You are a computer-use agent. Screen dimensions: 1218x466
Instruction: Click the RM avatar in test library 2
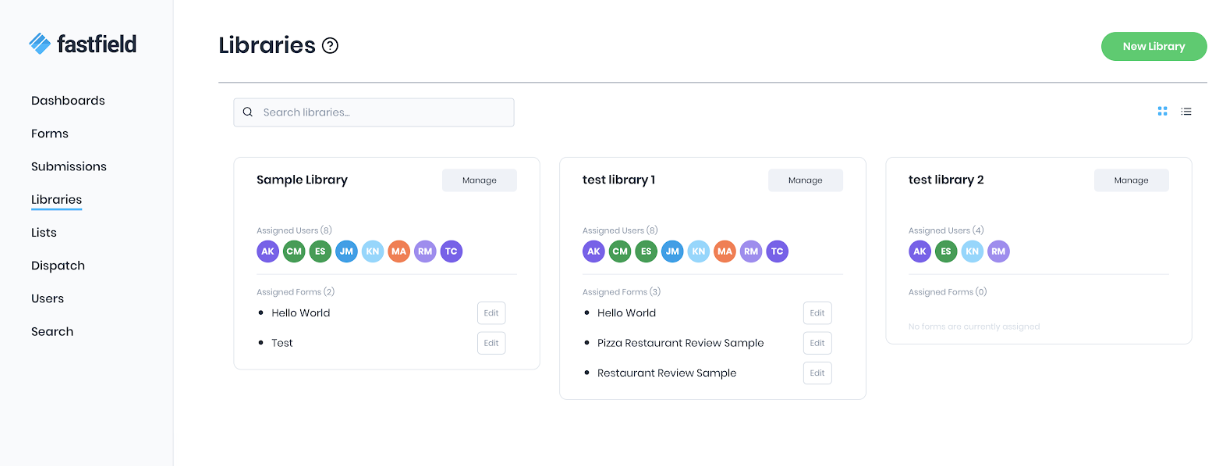pos(998,251)
